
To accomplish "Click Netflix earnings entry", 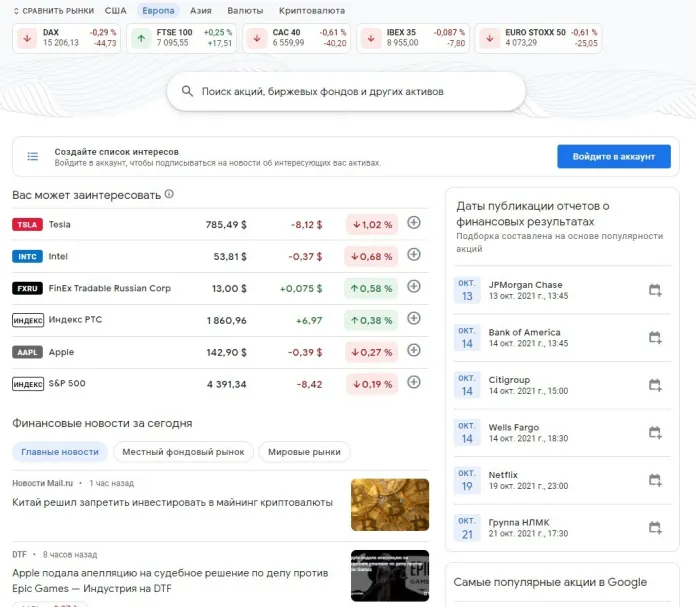I will click(x=562, y=480).
